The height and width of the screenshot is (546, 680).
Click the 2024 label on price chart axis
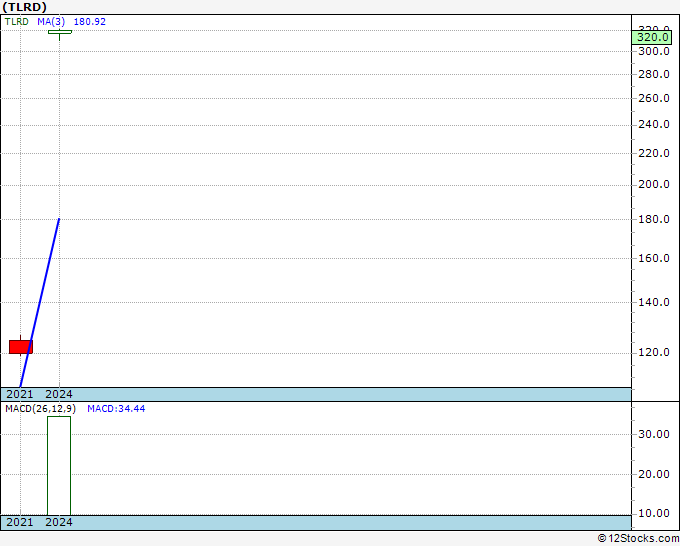[59, 394]
